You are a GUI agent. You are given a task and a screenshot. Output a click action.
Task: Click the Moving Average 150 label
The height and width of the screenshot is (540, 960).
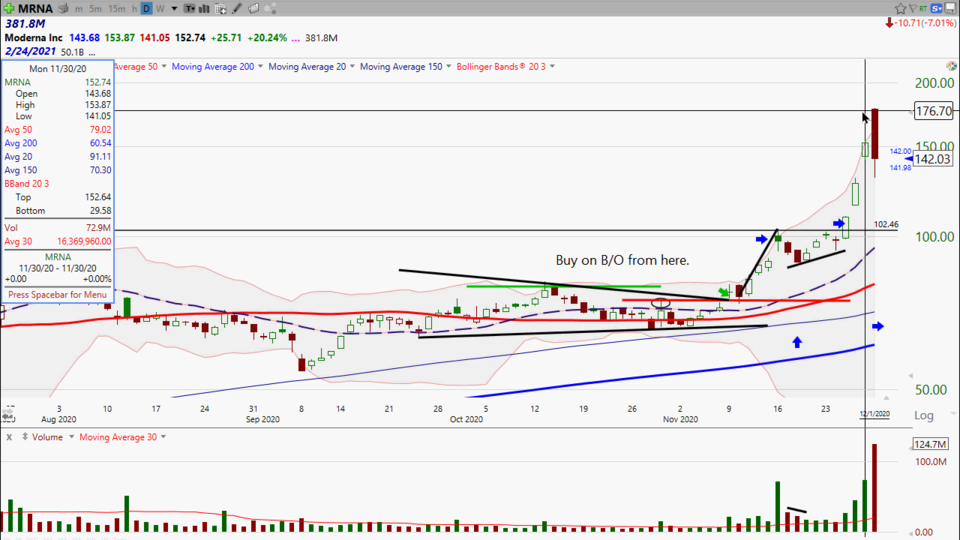click(401, 66)
